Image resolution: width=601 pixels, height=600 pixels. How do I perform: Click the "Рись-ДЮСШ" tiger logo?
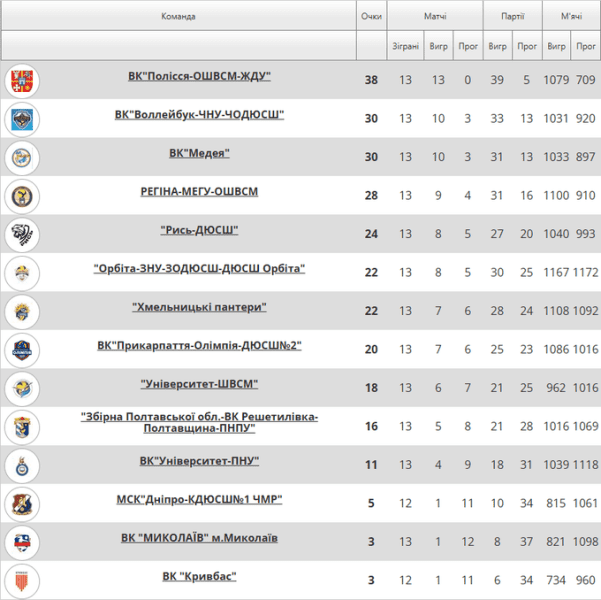[21, 234]
